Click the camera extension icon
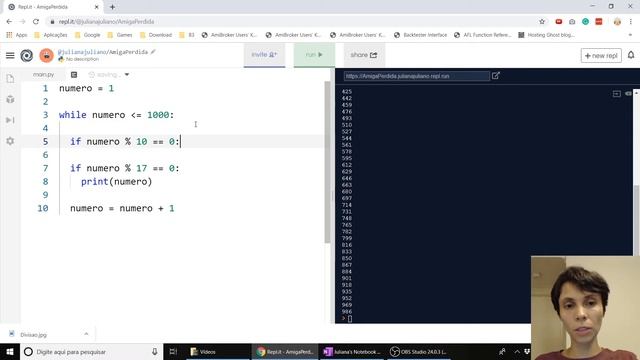 [x=572, y=22]
